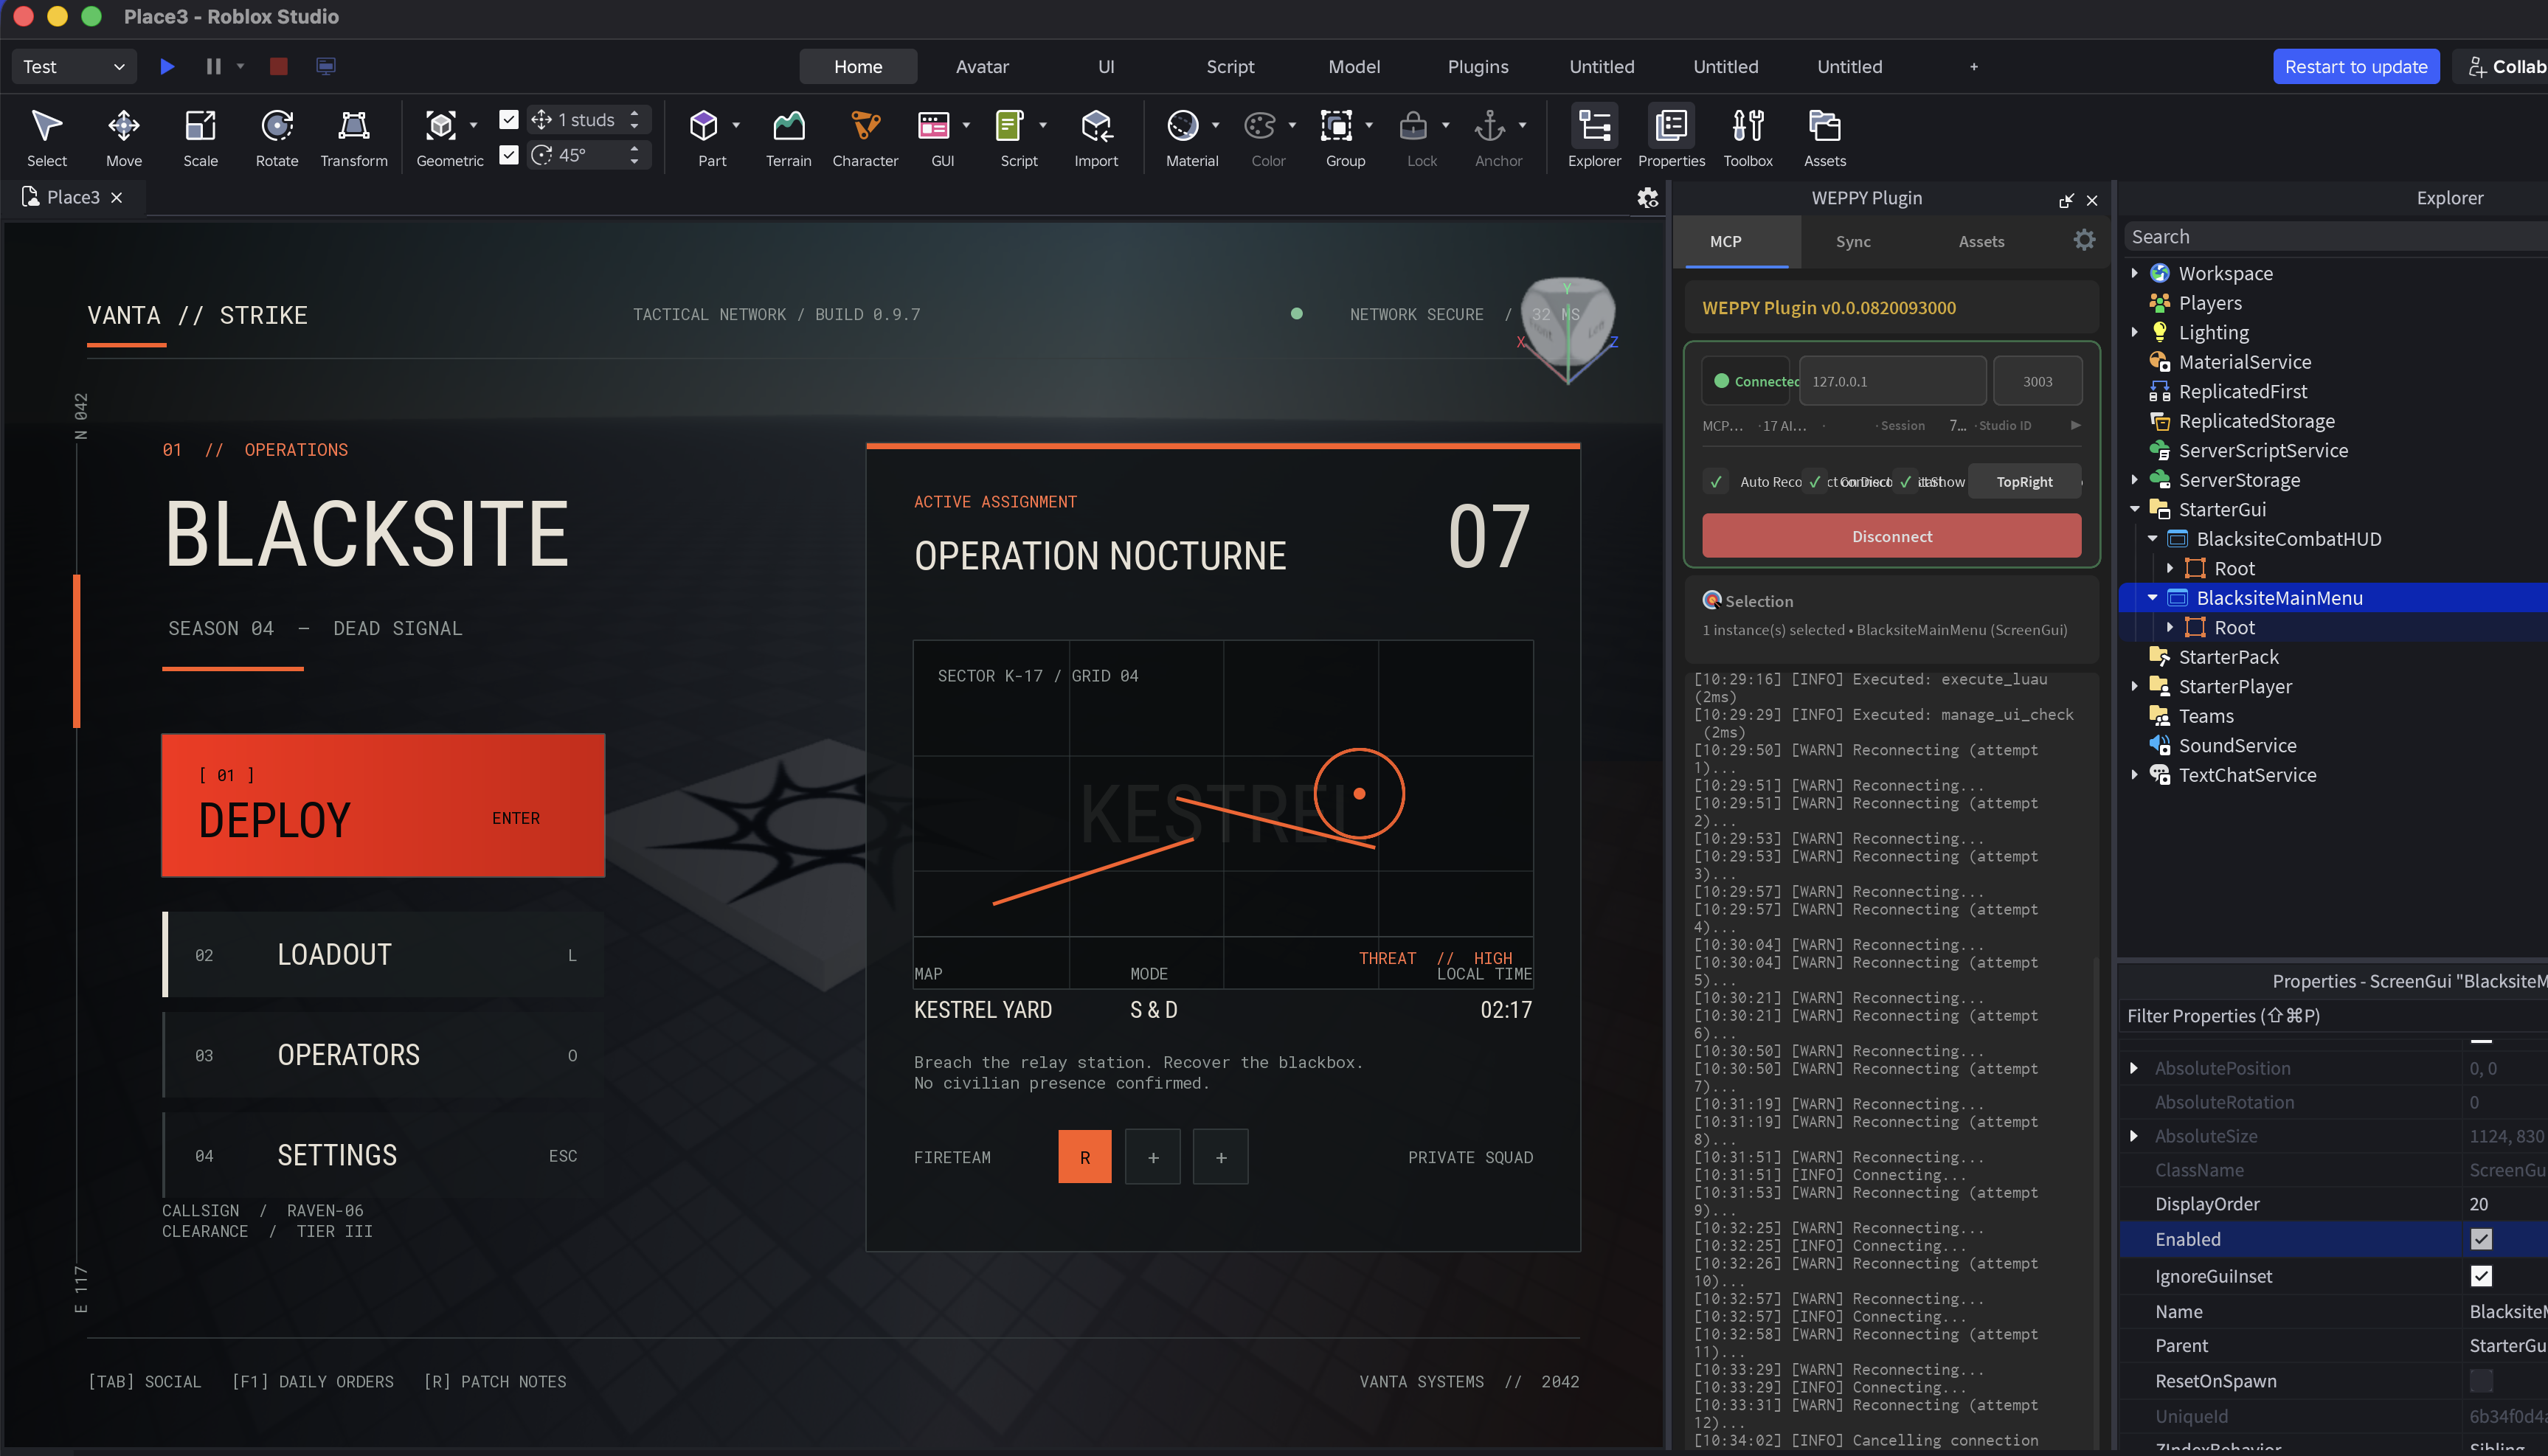Toggle the IgnoreGuiInset property checkbox
This screenshot has width=2548, height=1456.
tap(2481, 1276)
